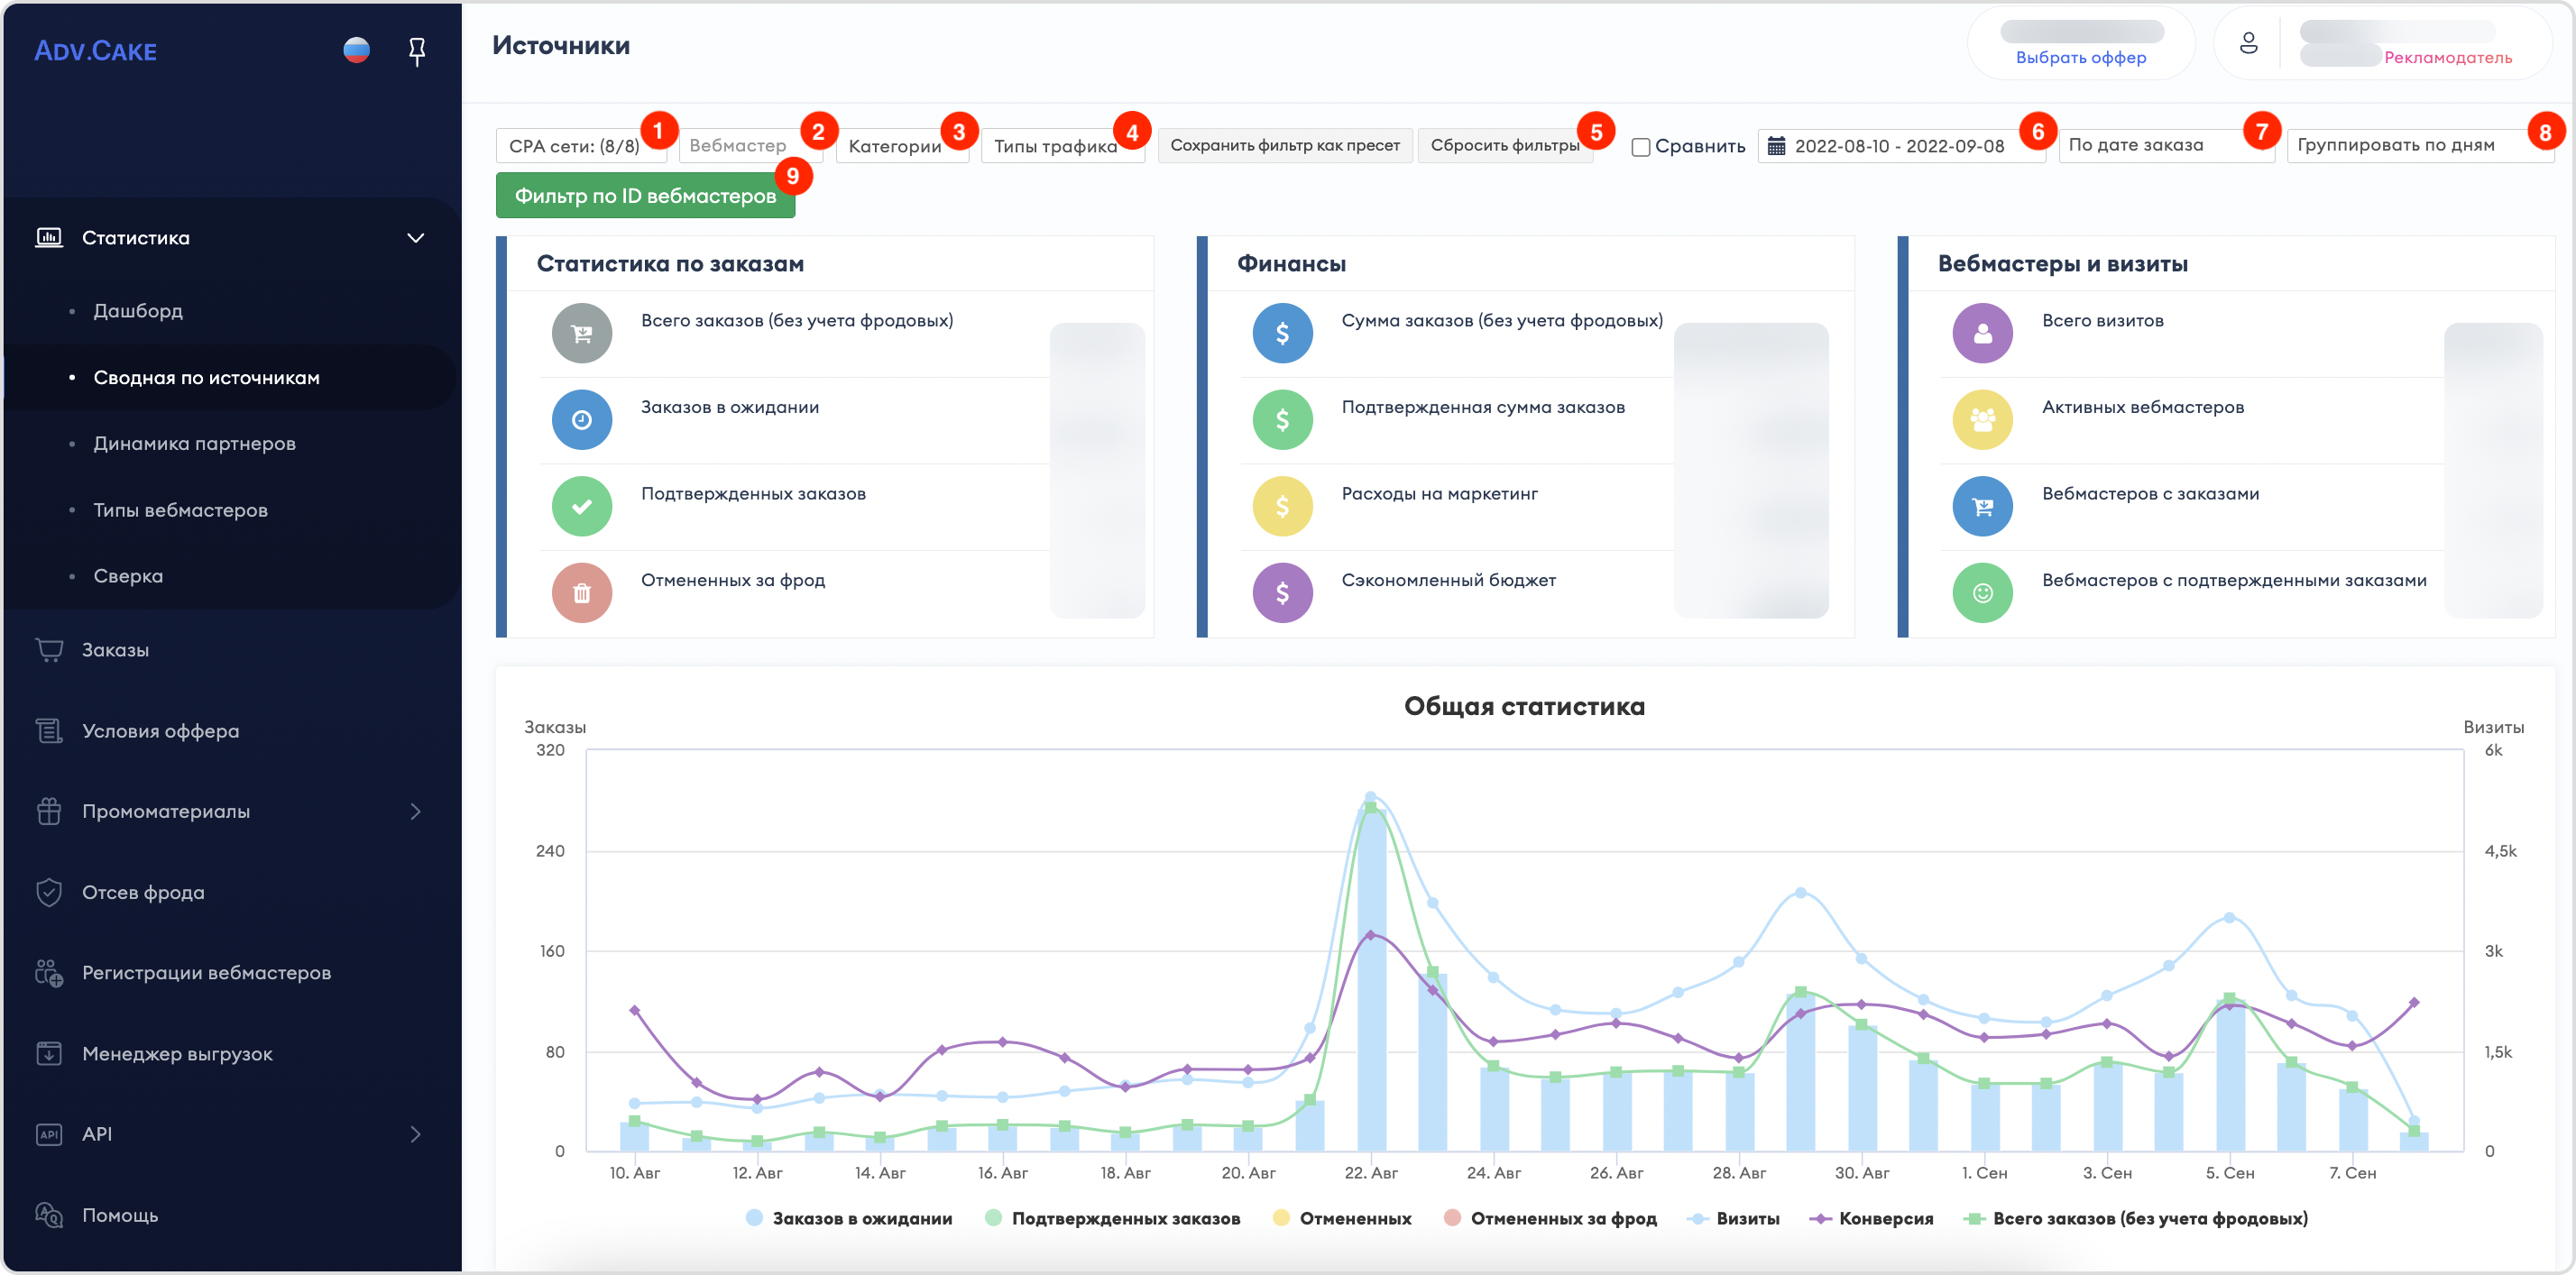2576x1275 pixels.
Task: Toggle Заказов в ожидании chart legend series
Action: (x=849, y=1218)
